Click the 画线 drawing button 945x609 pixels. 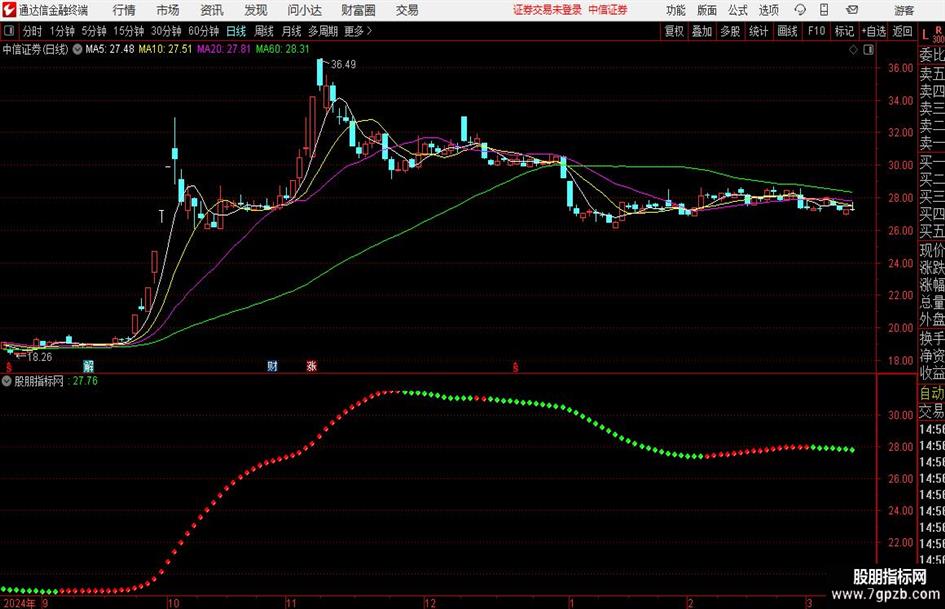pyautogui.click(x=787, y=31)
